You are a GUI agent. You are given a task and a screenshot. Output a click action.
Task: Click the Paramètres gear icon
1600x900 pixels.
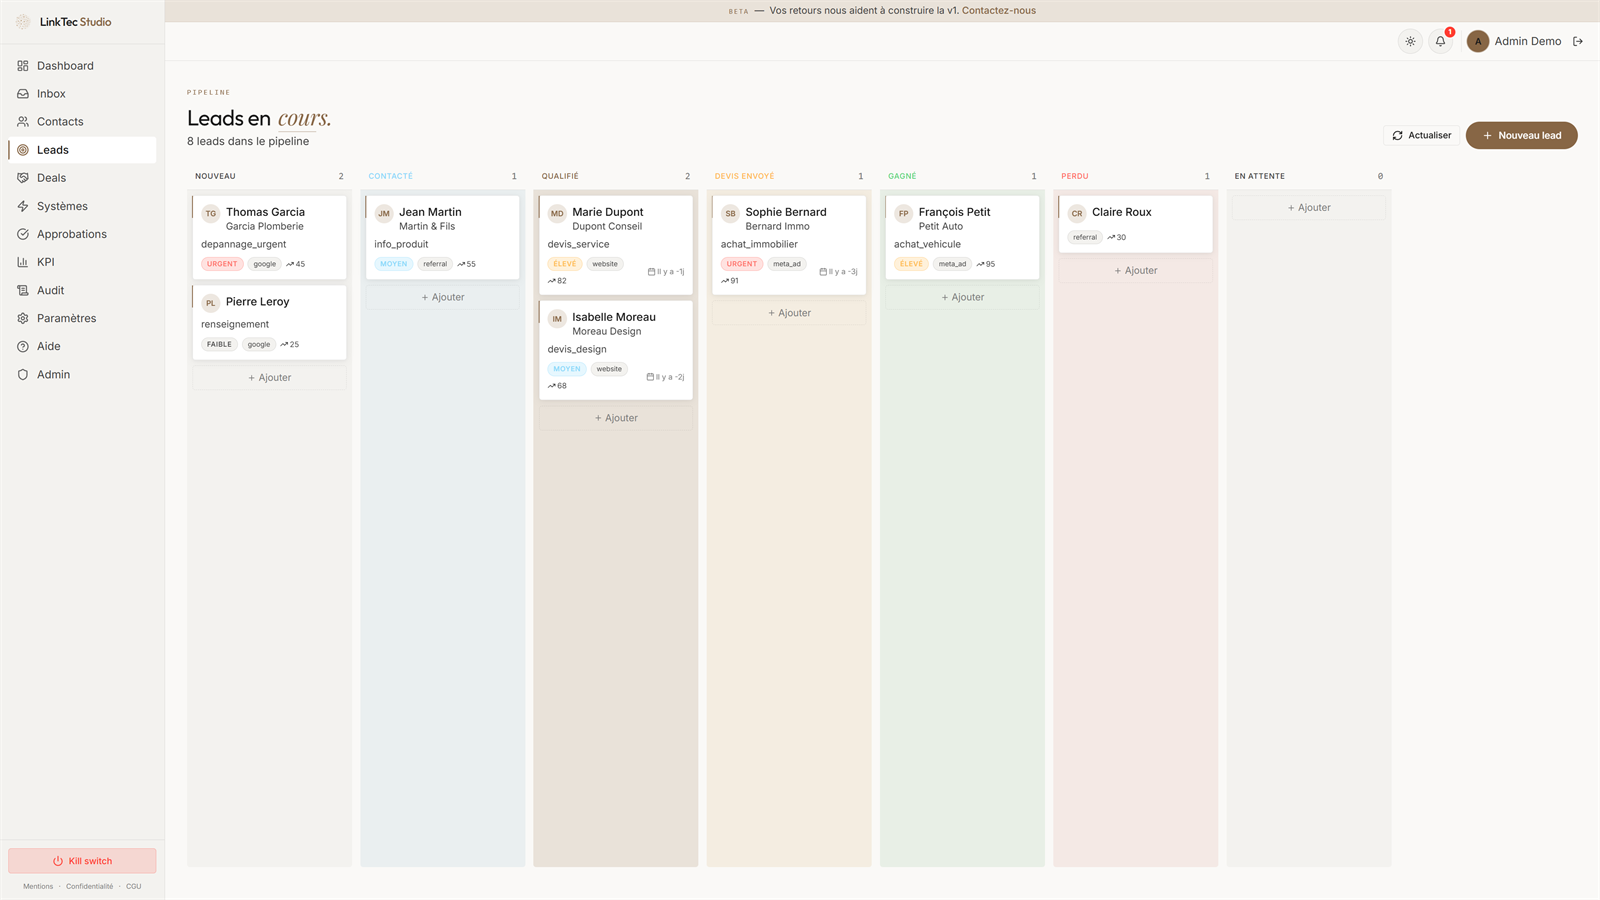tap(23, 318)
